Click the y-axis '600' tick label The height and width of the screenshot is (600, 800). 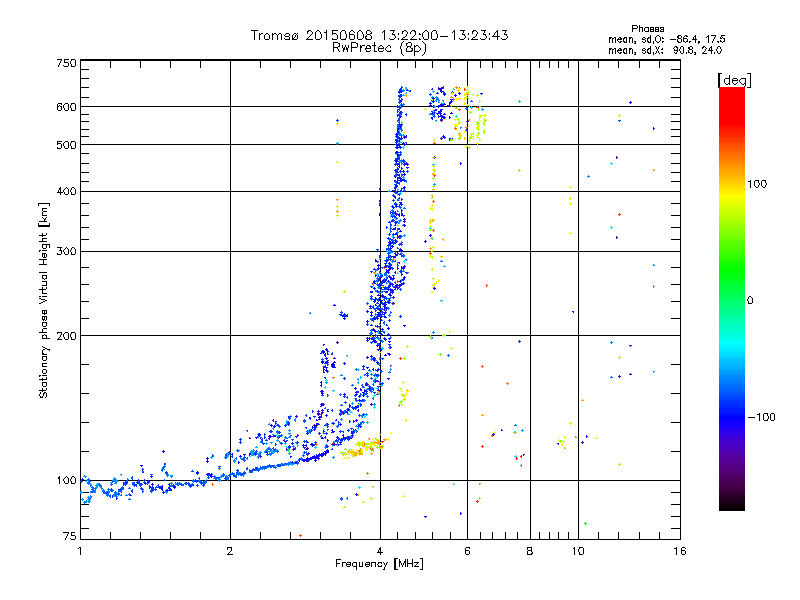pyautogui.click(x=66, y=107)
